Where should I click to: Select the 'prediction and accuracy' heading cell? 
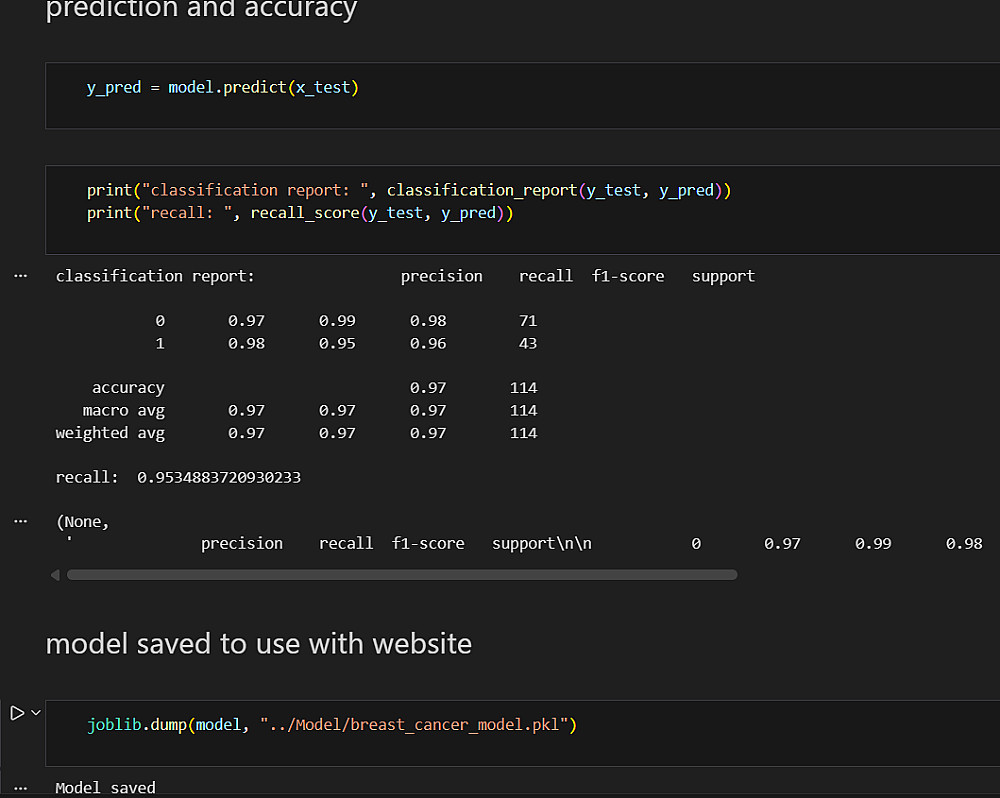pos(201,11)
